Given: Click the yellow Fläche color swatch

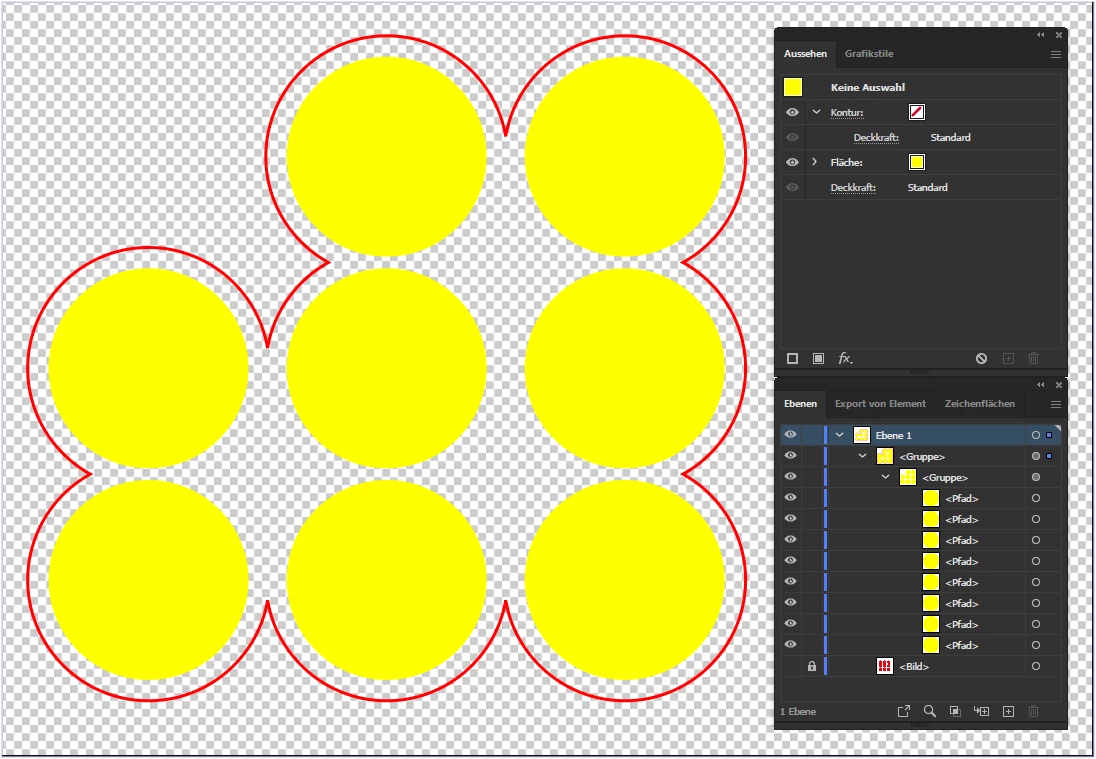Looking at the screenshot, I should (x=917, y=162).
